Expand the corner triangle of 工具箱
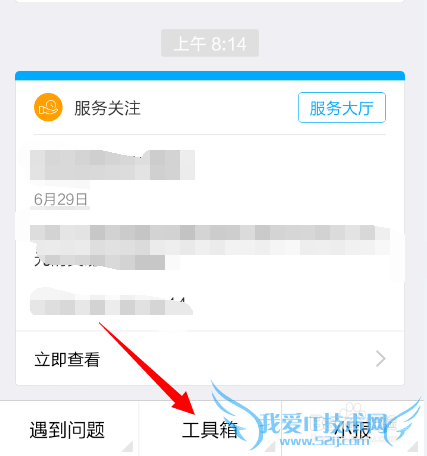 271,446
